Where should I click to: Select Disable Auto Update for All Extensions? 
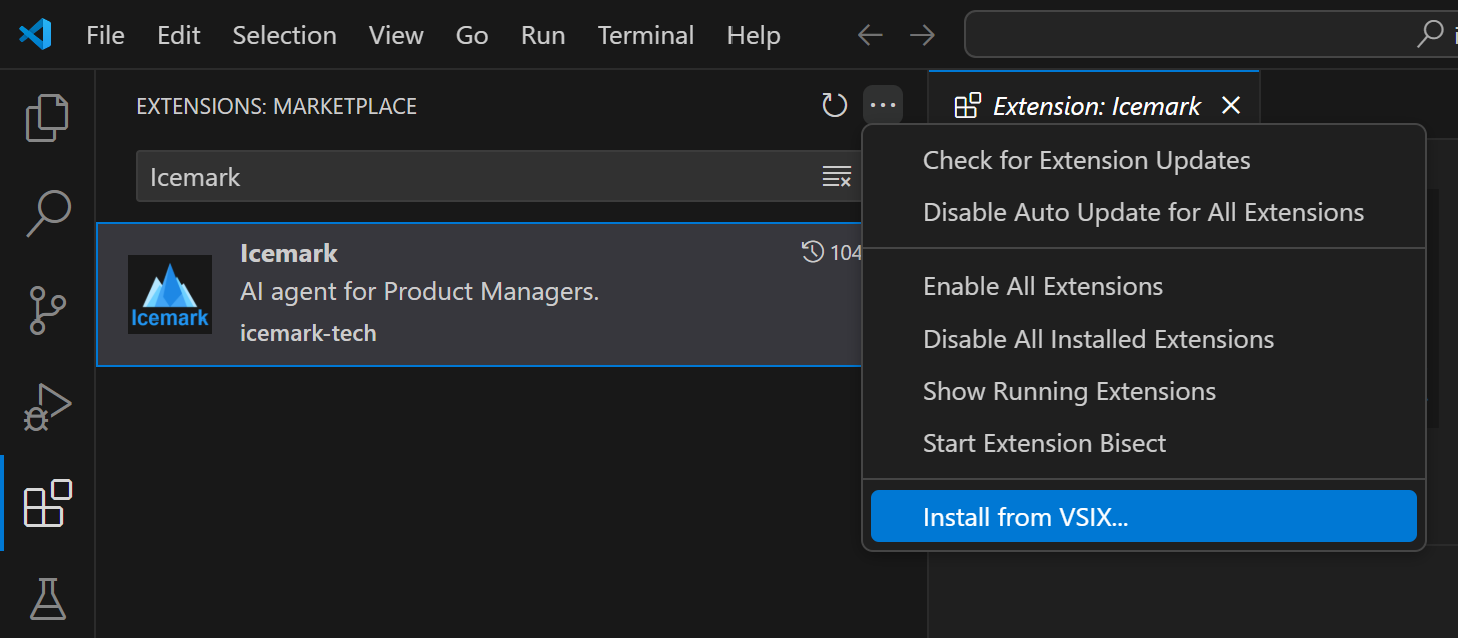click(1144, 212)
